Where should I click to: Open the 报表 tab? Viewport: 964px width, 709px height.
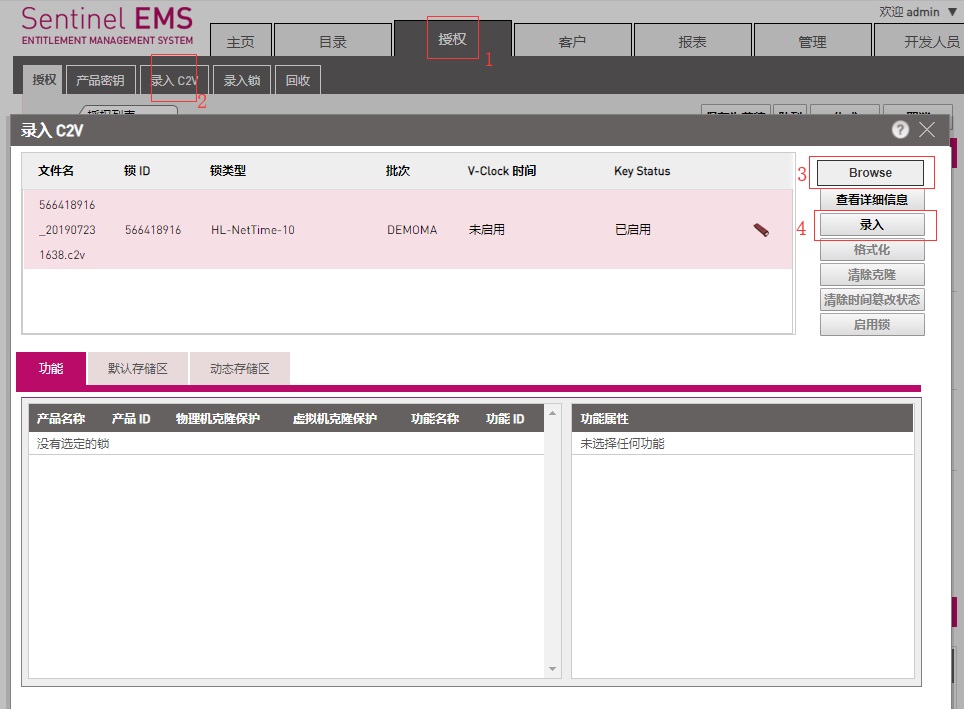click(692, 42)
